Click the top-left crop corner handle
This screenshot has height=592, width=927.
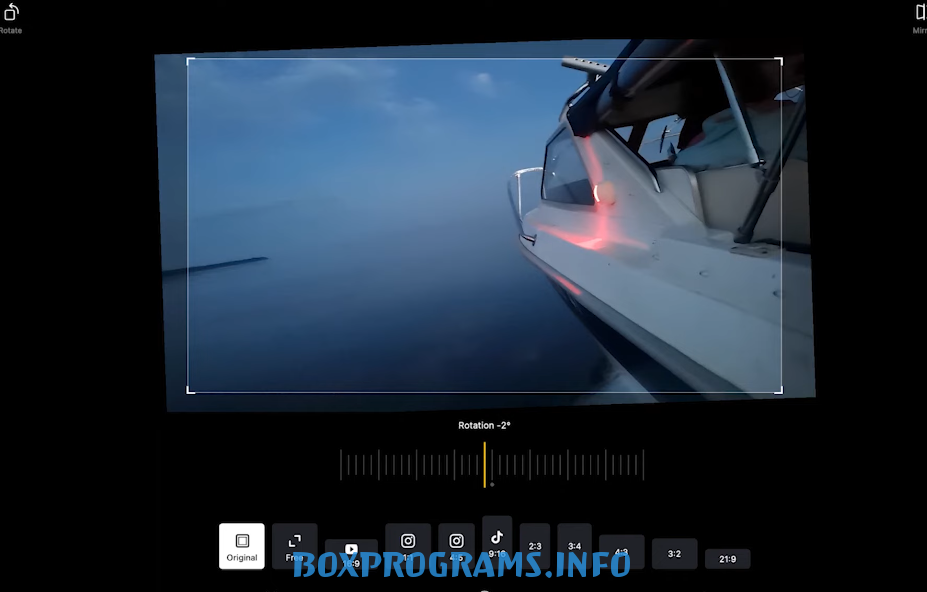pos(189,60)
